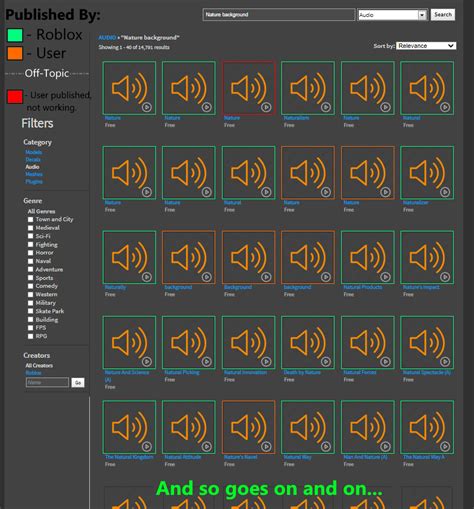This screenshot has width=474, height=509.
Task: Switch to the Models category
Action: (34, 152)
